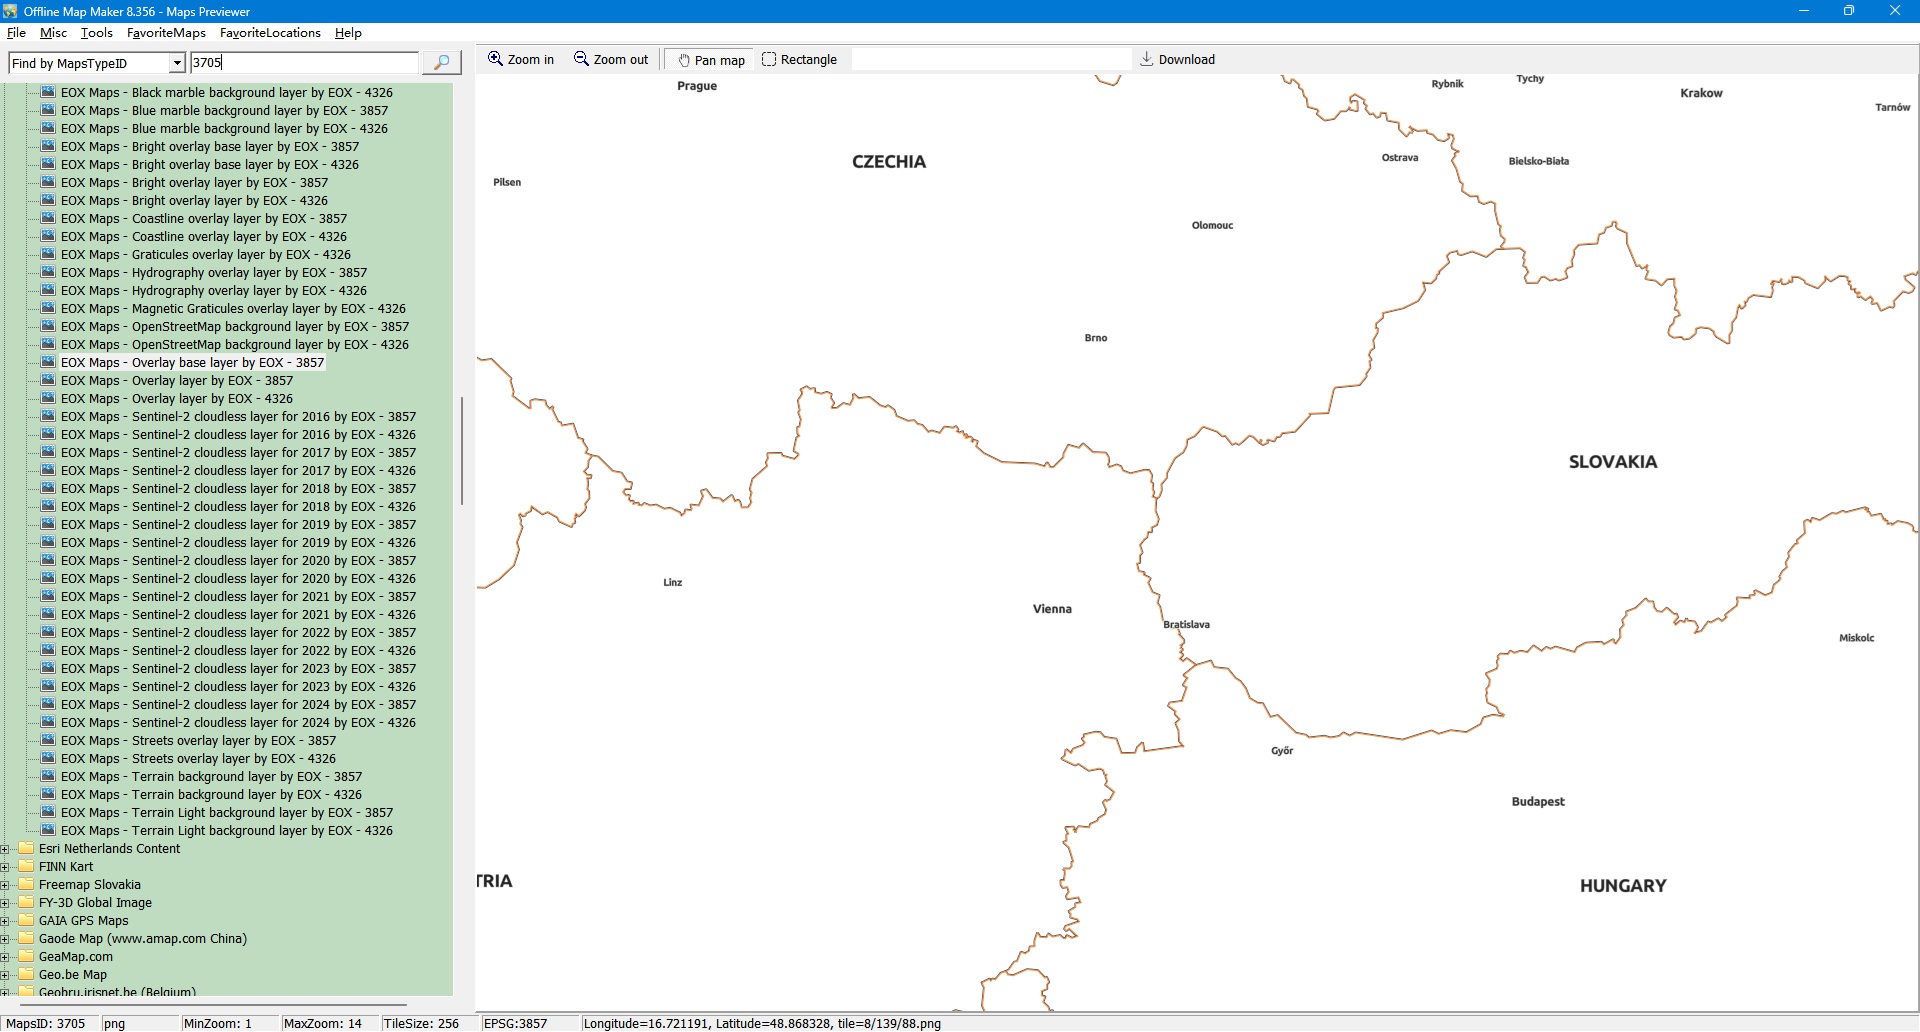This screenshot has width=1920, height=1032.
Task: Select the Zoom in tool
Action: [520, 60]
